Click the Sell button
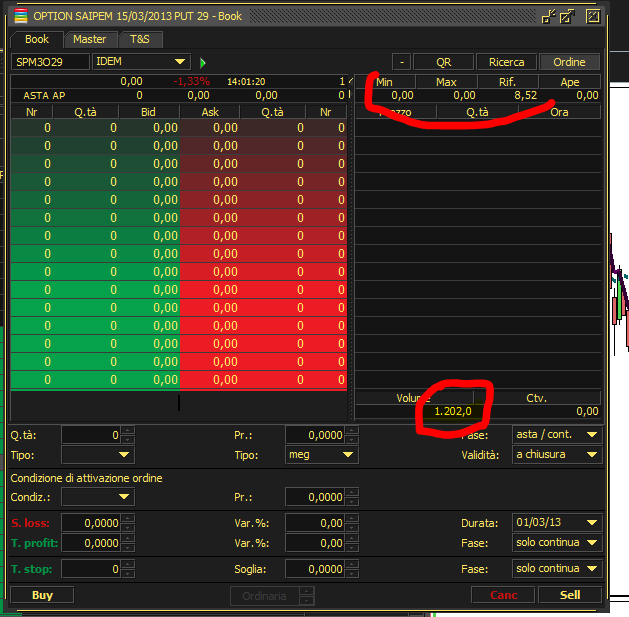The height and width of the screenshot is (617, 629). pos(570,595)
